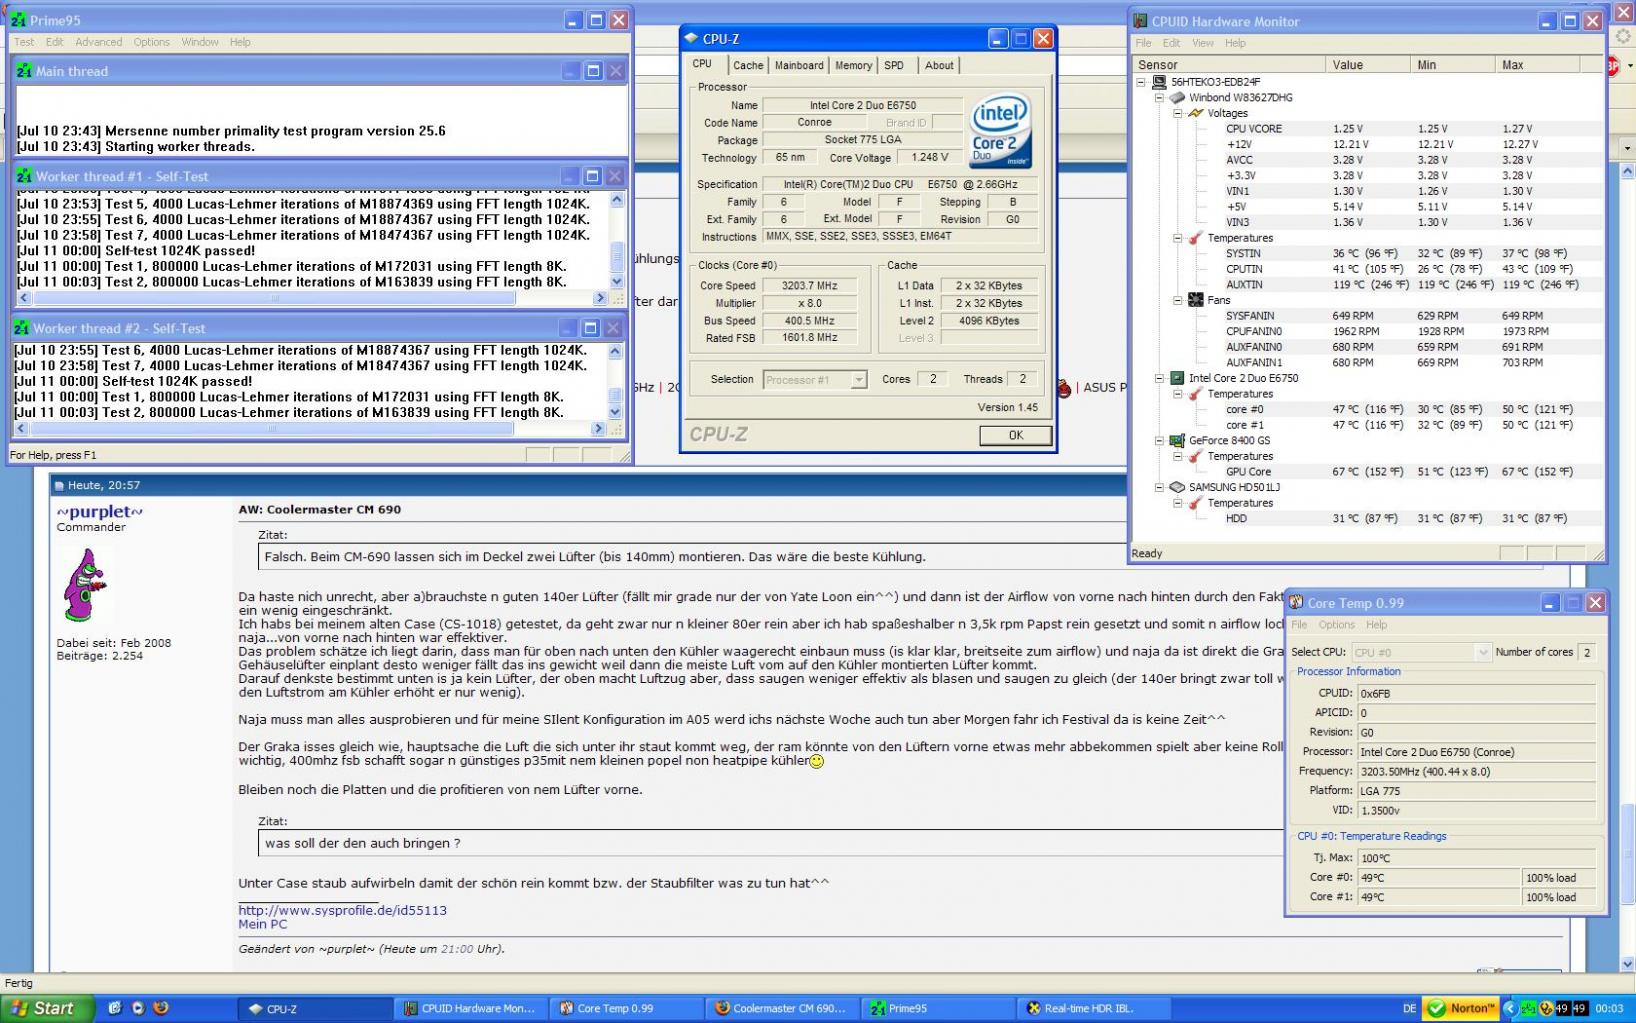Click the Prime95 icon in the Main thread title bar
Screen dimensions: 1636x1023
24,71
